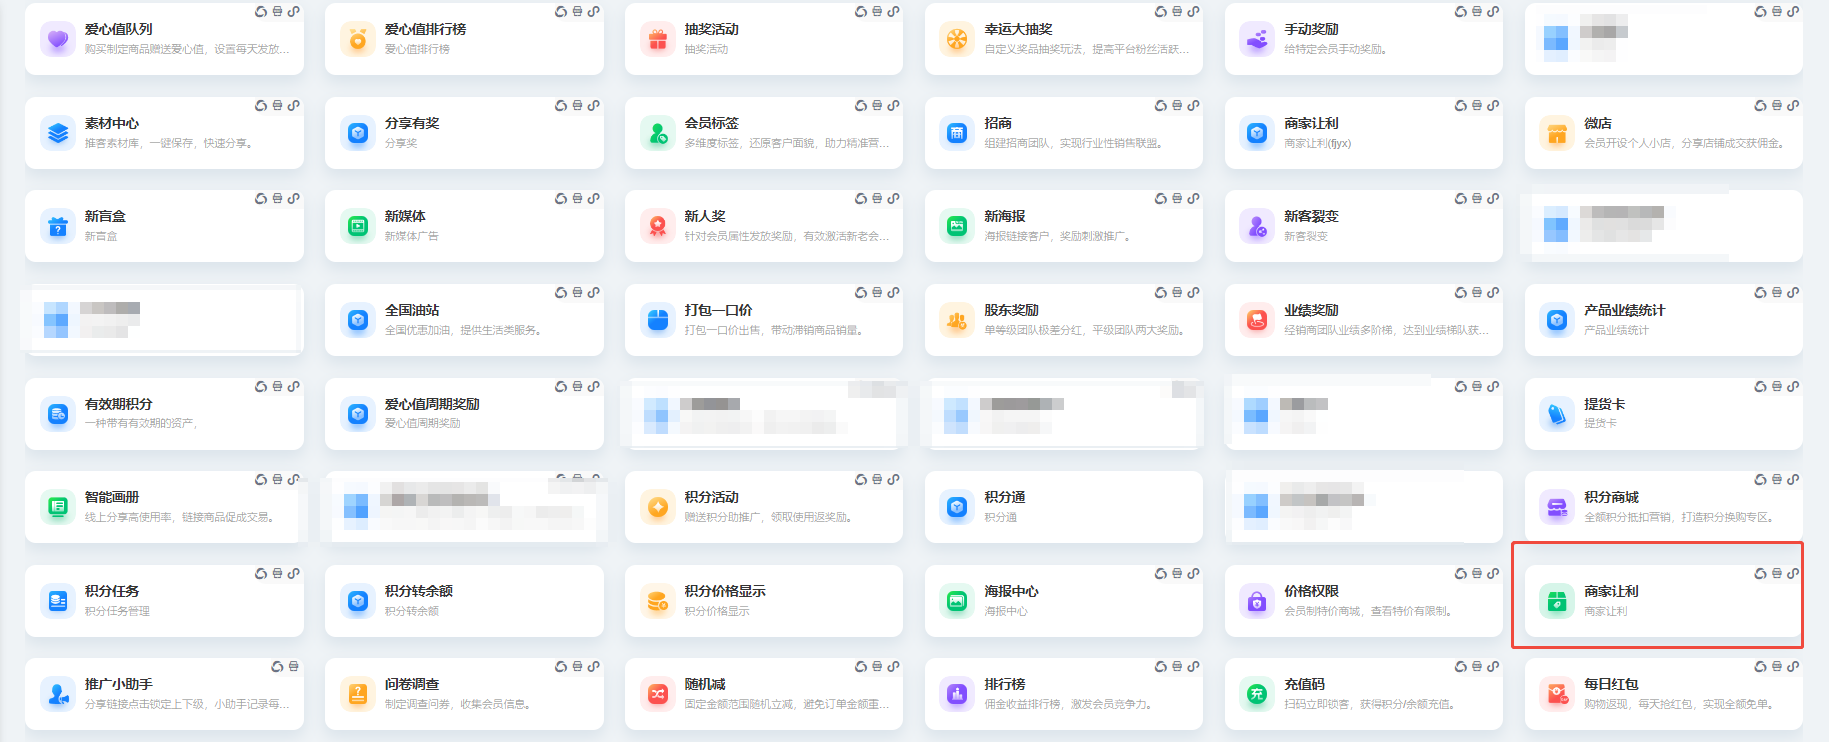
Task: Click the chain-link icon on 分享有奖 card
Action: coord(593,105)
